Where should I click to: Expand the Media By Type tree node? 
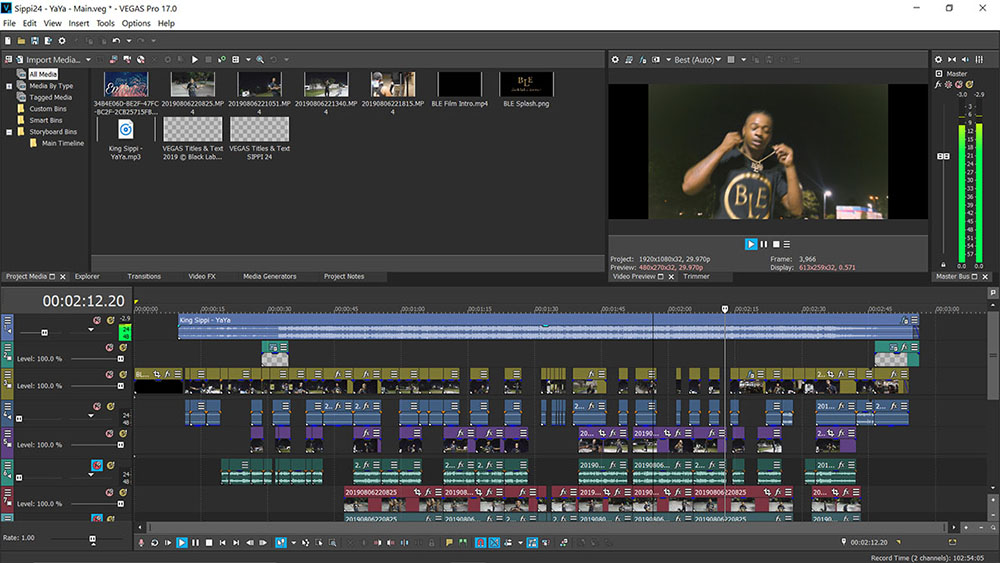pyautogui.click(x=9, y=86)
